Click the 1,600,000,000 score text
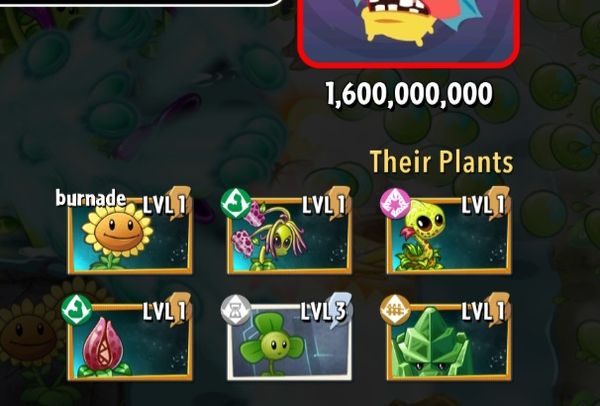This screenshot has width=600, height=406. pos(409,94)
